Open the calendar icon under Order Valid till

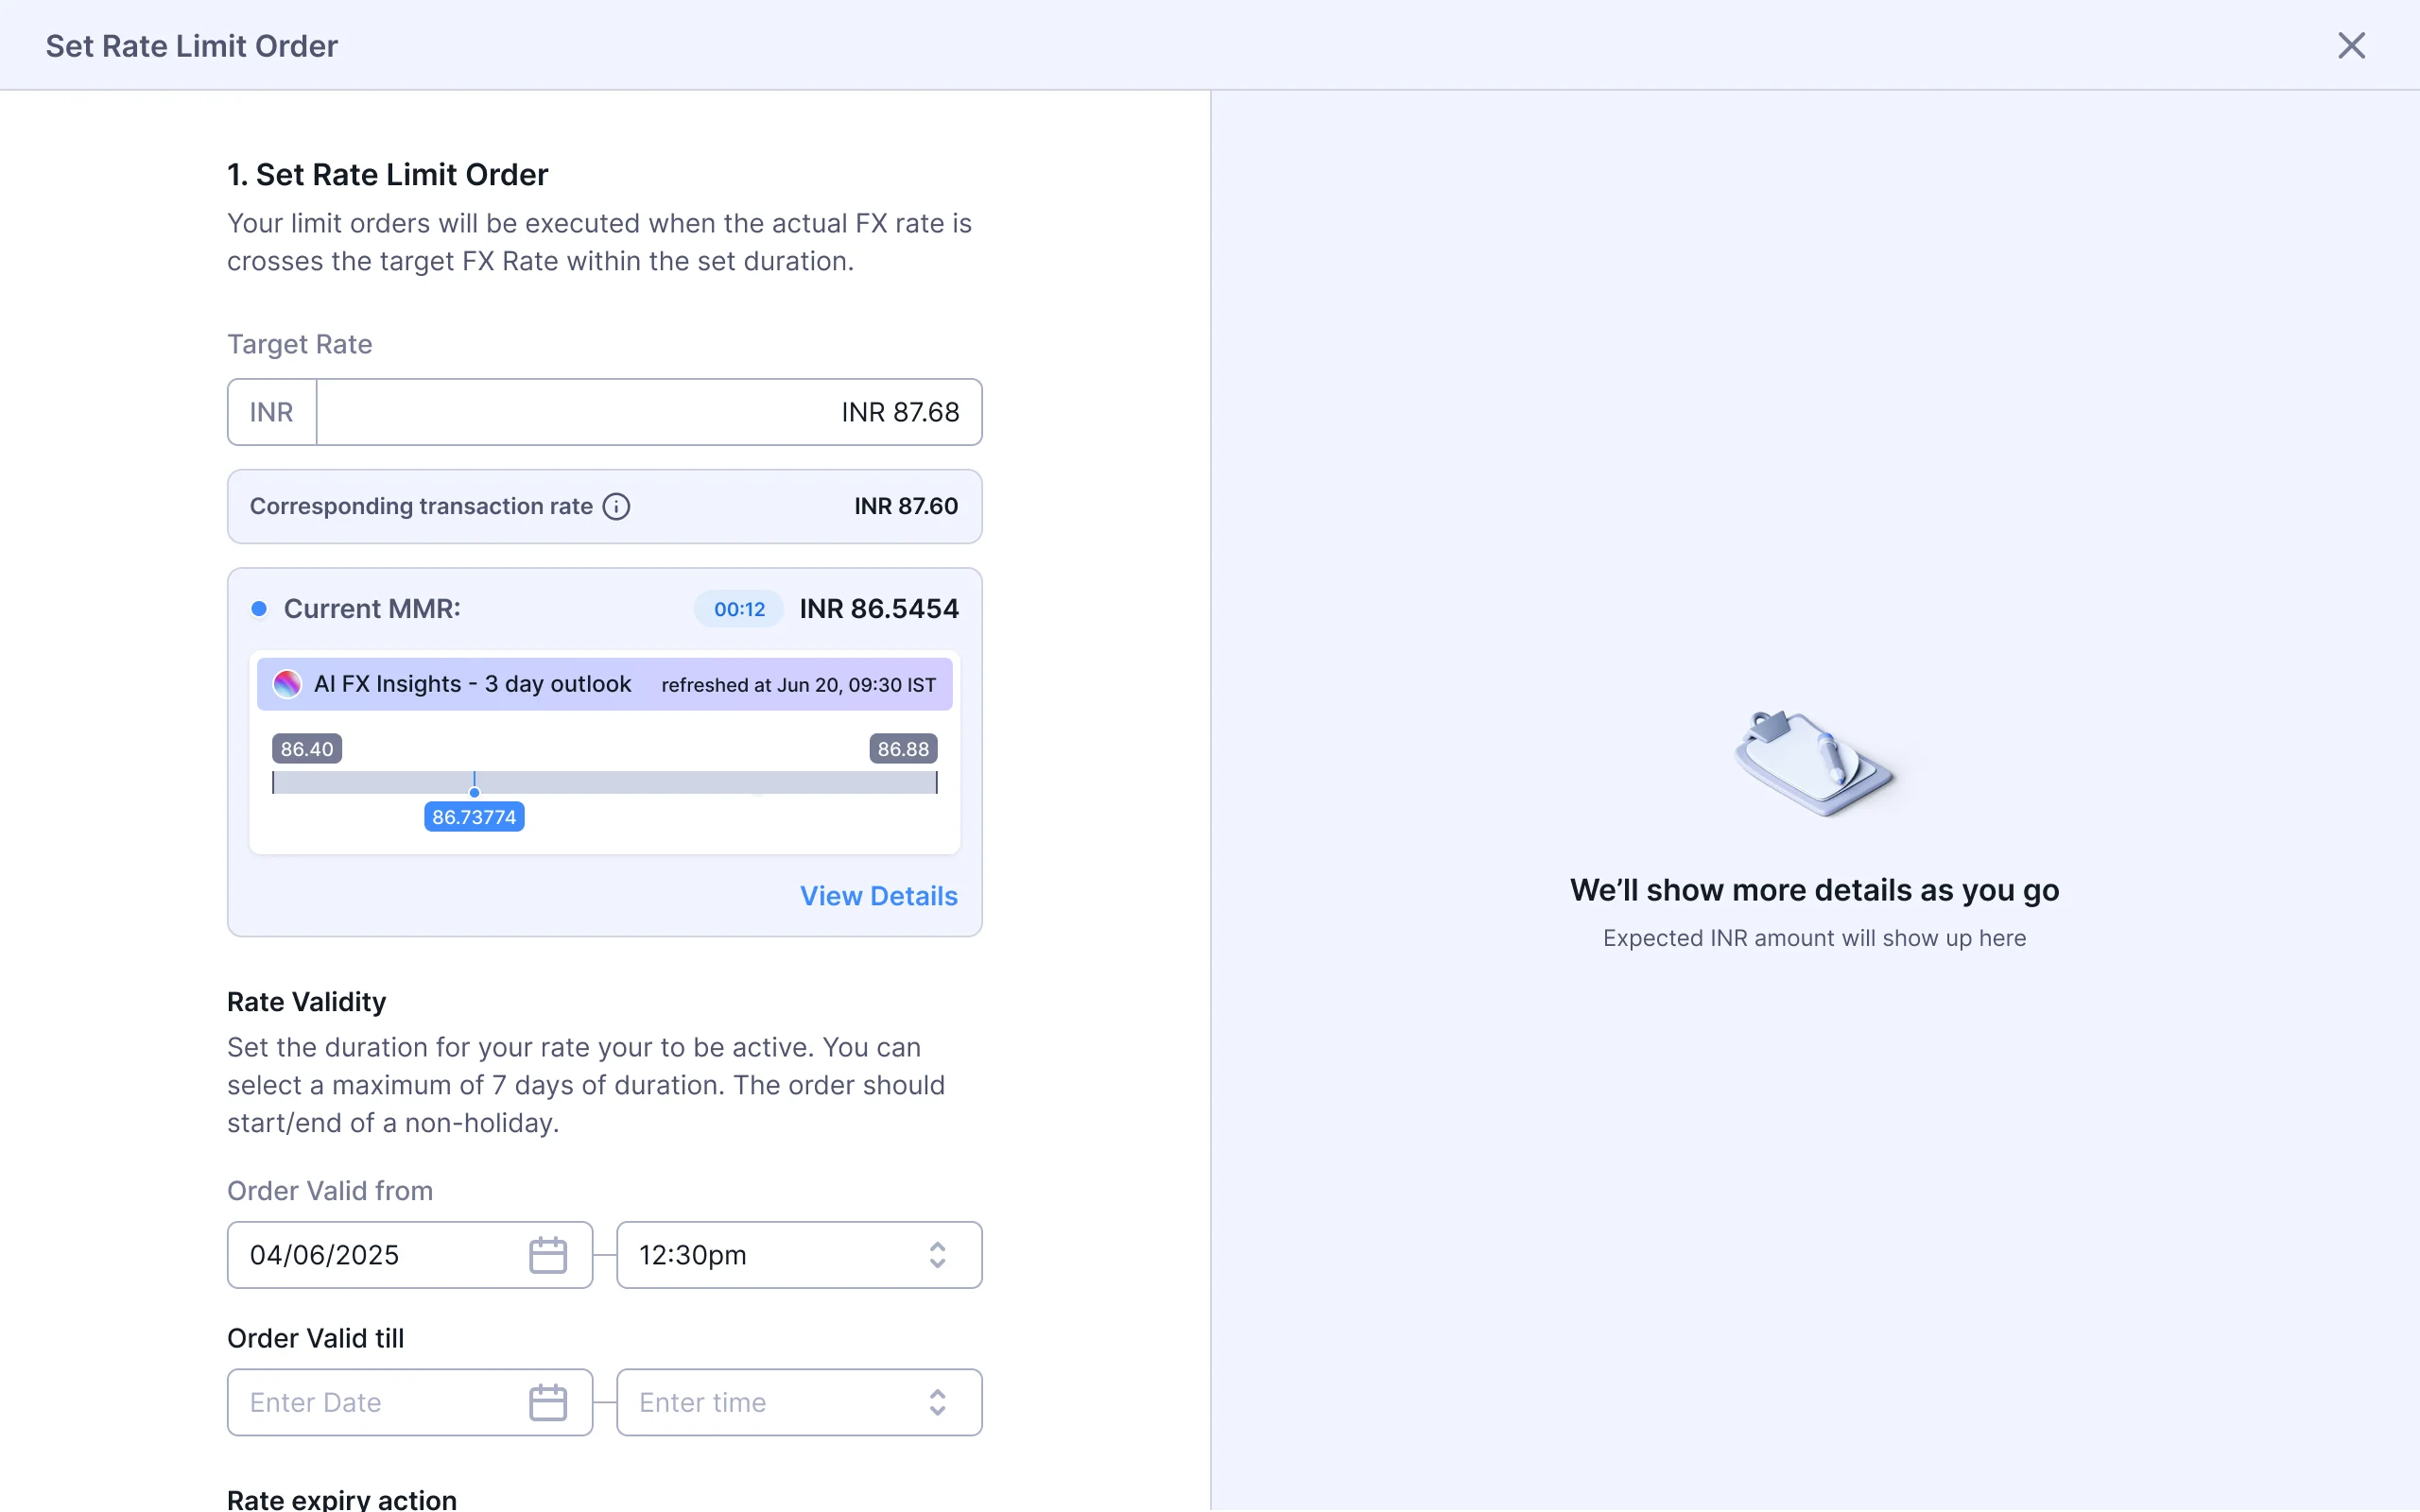pos(548,1401)
